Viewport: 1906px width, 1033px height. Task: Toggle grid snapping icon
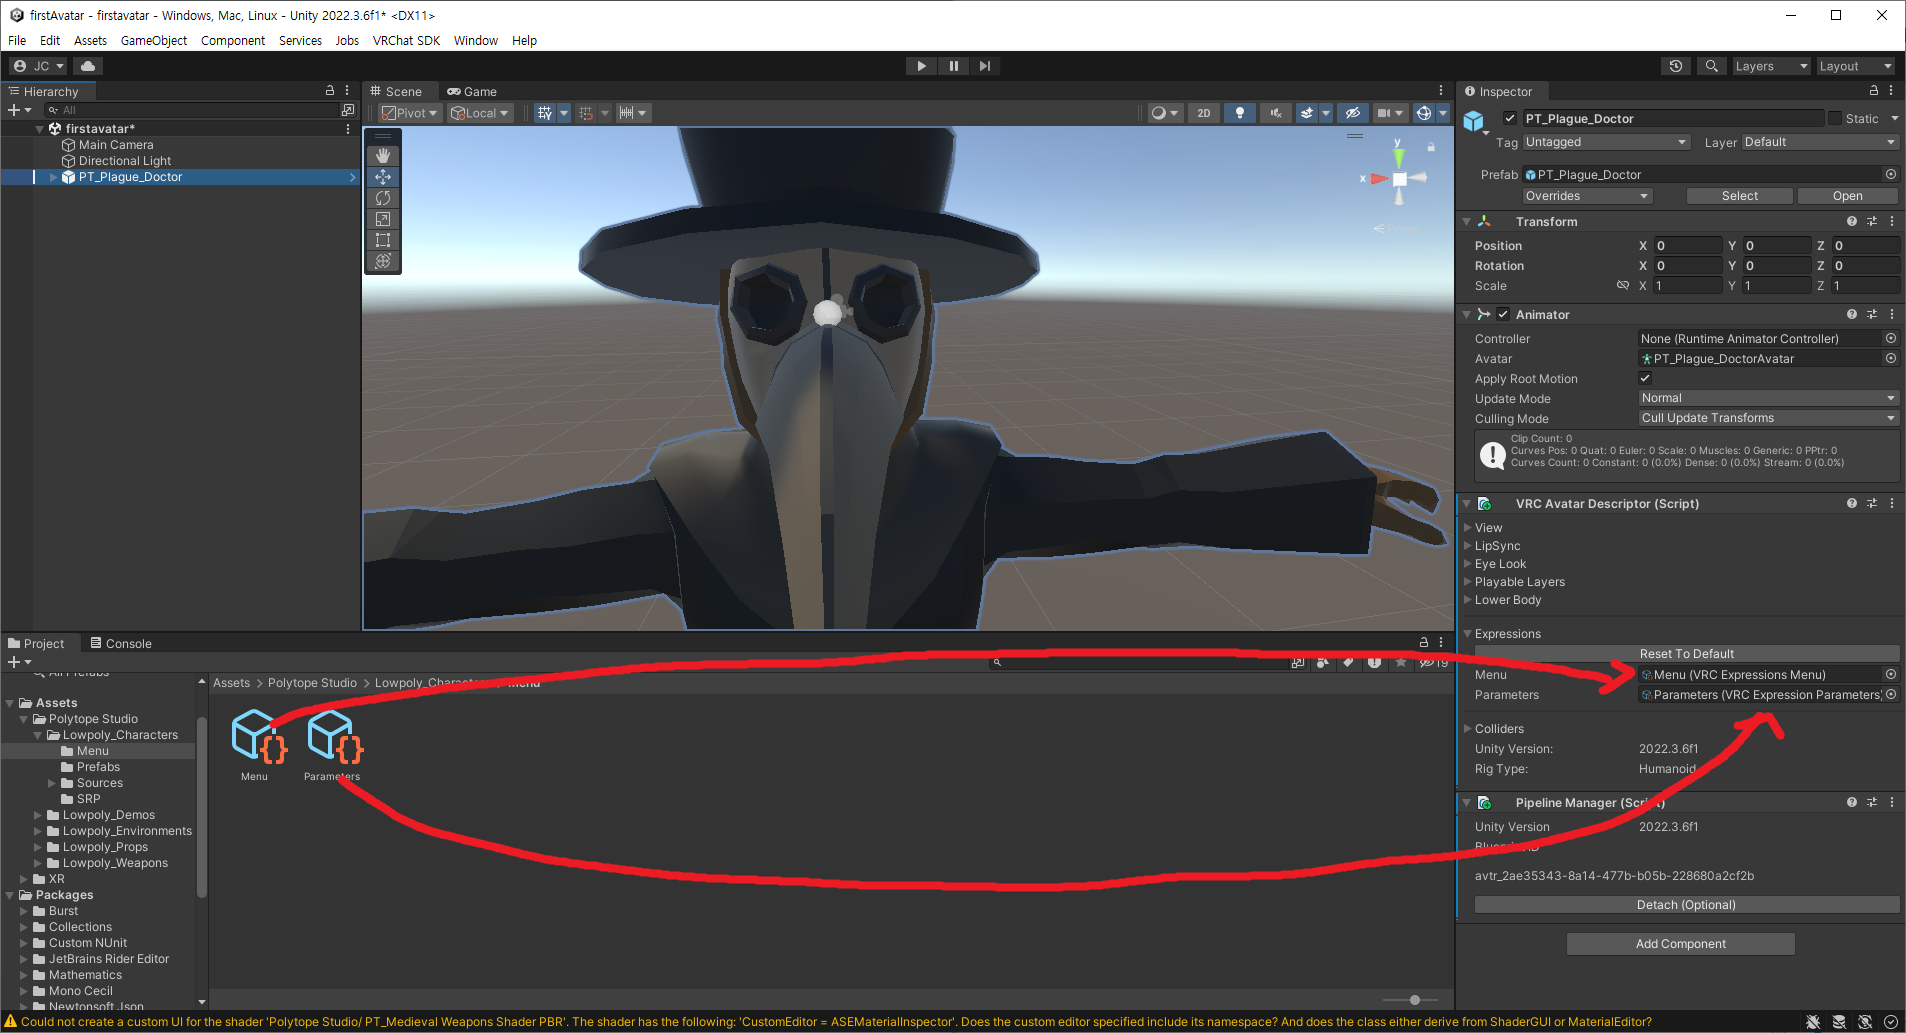545,113
